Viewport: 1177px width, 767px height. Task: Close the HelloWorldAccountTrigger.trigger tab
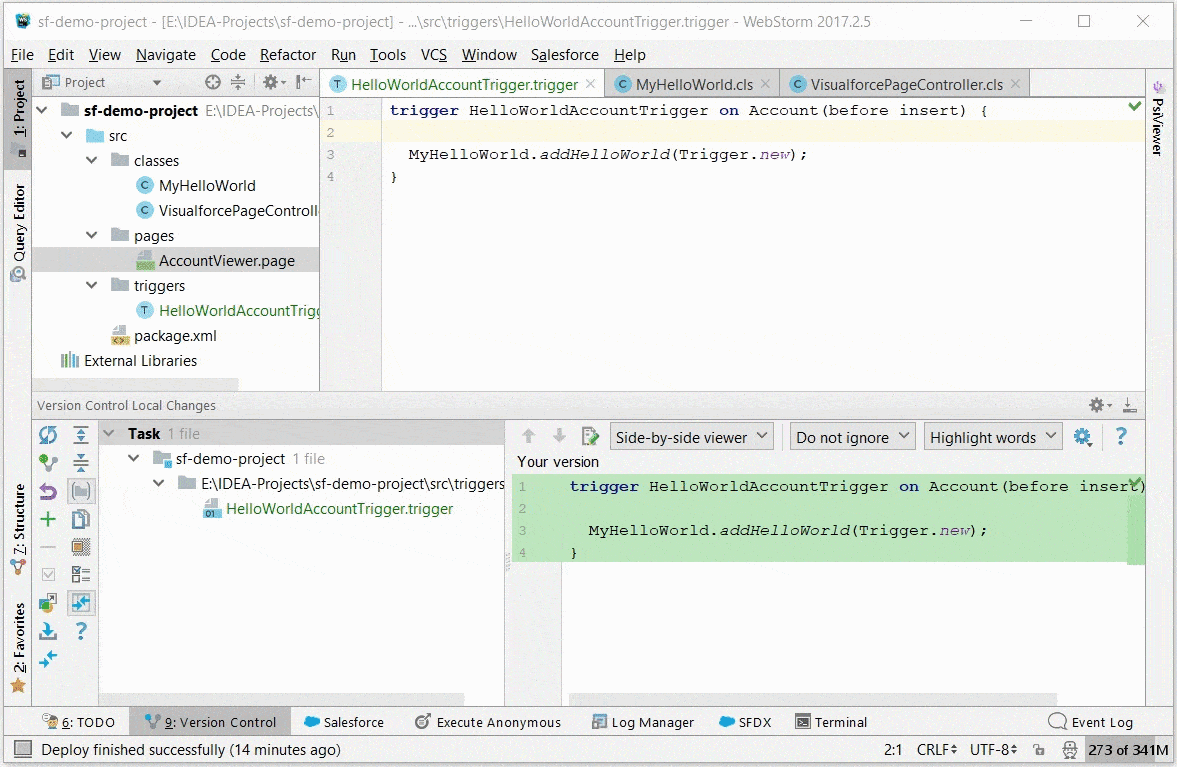591,84
